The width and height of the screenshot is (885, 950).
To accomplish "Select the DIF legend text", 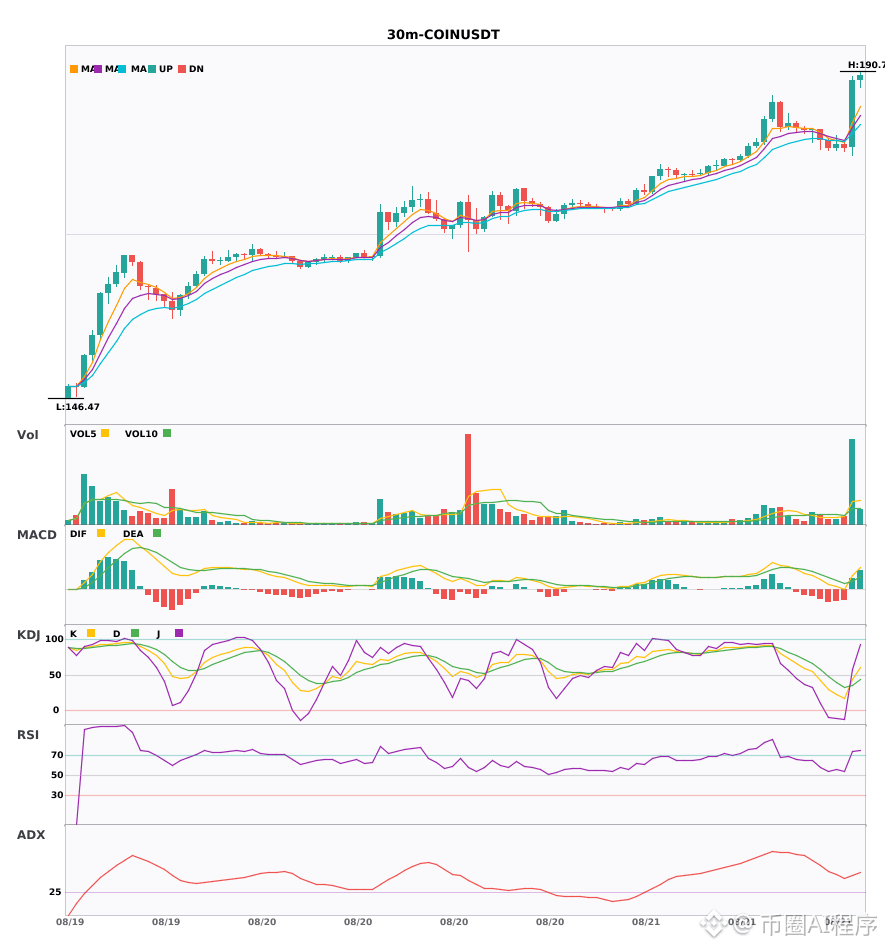I will 78,534.
